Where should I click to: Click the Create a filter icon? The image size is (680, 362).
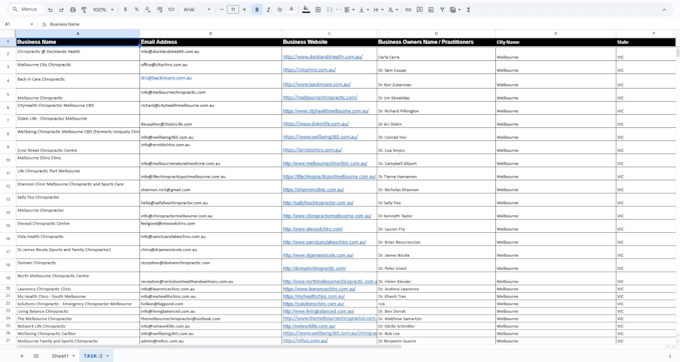pyautogui.click(x=442, y=10)
